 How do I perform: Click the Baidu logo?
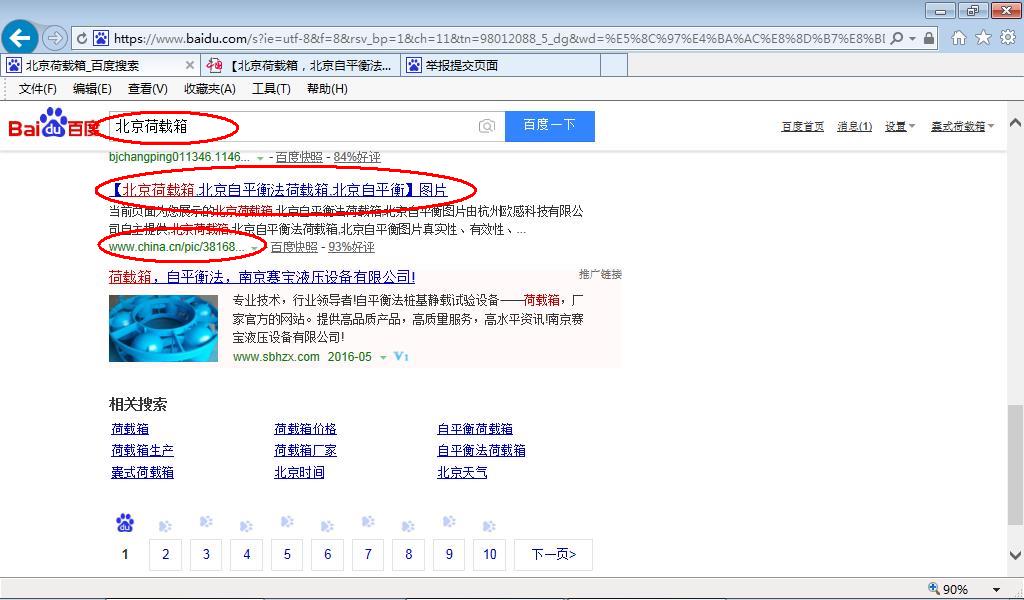(54, 123)
